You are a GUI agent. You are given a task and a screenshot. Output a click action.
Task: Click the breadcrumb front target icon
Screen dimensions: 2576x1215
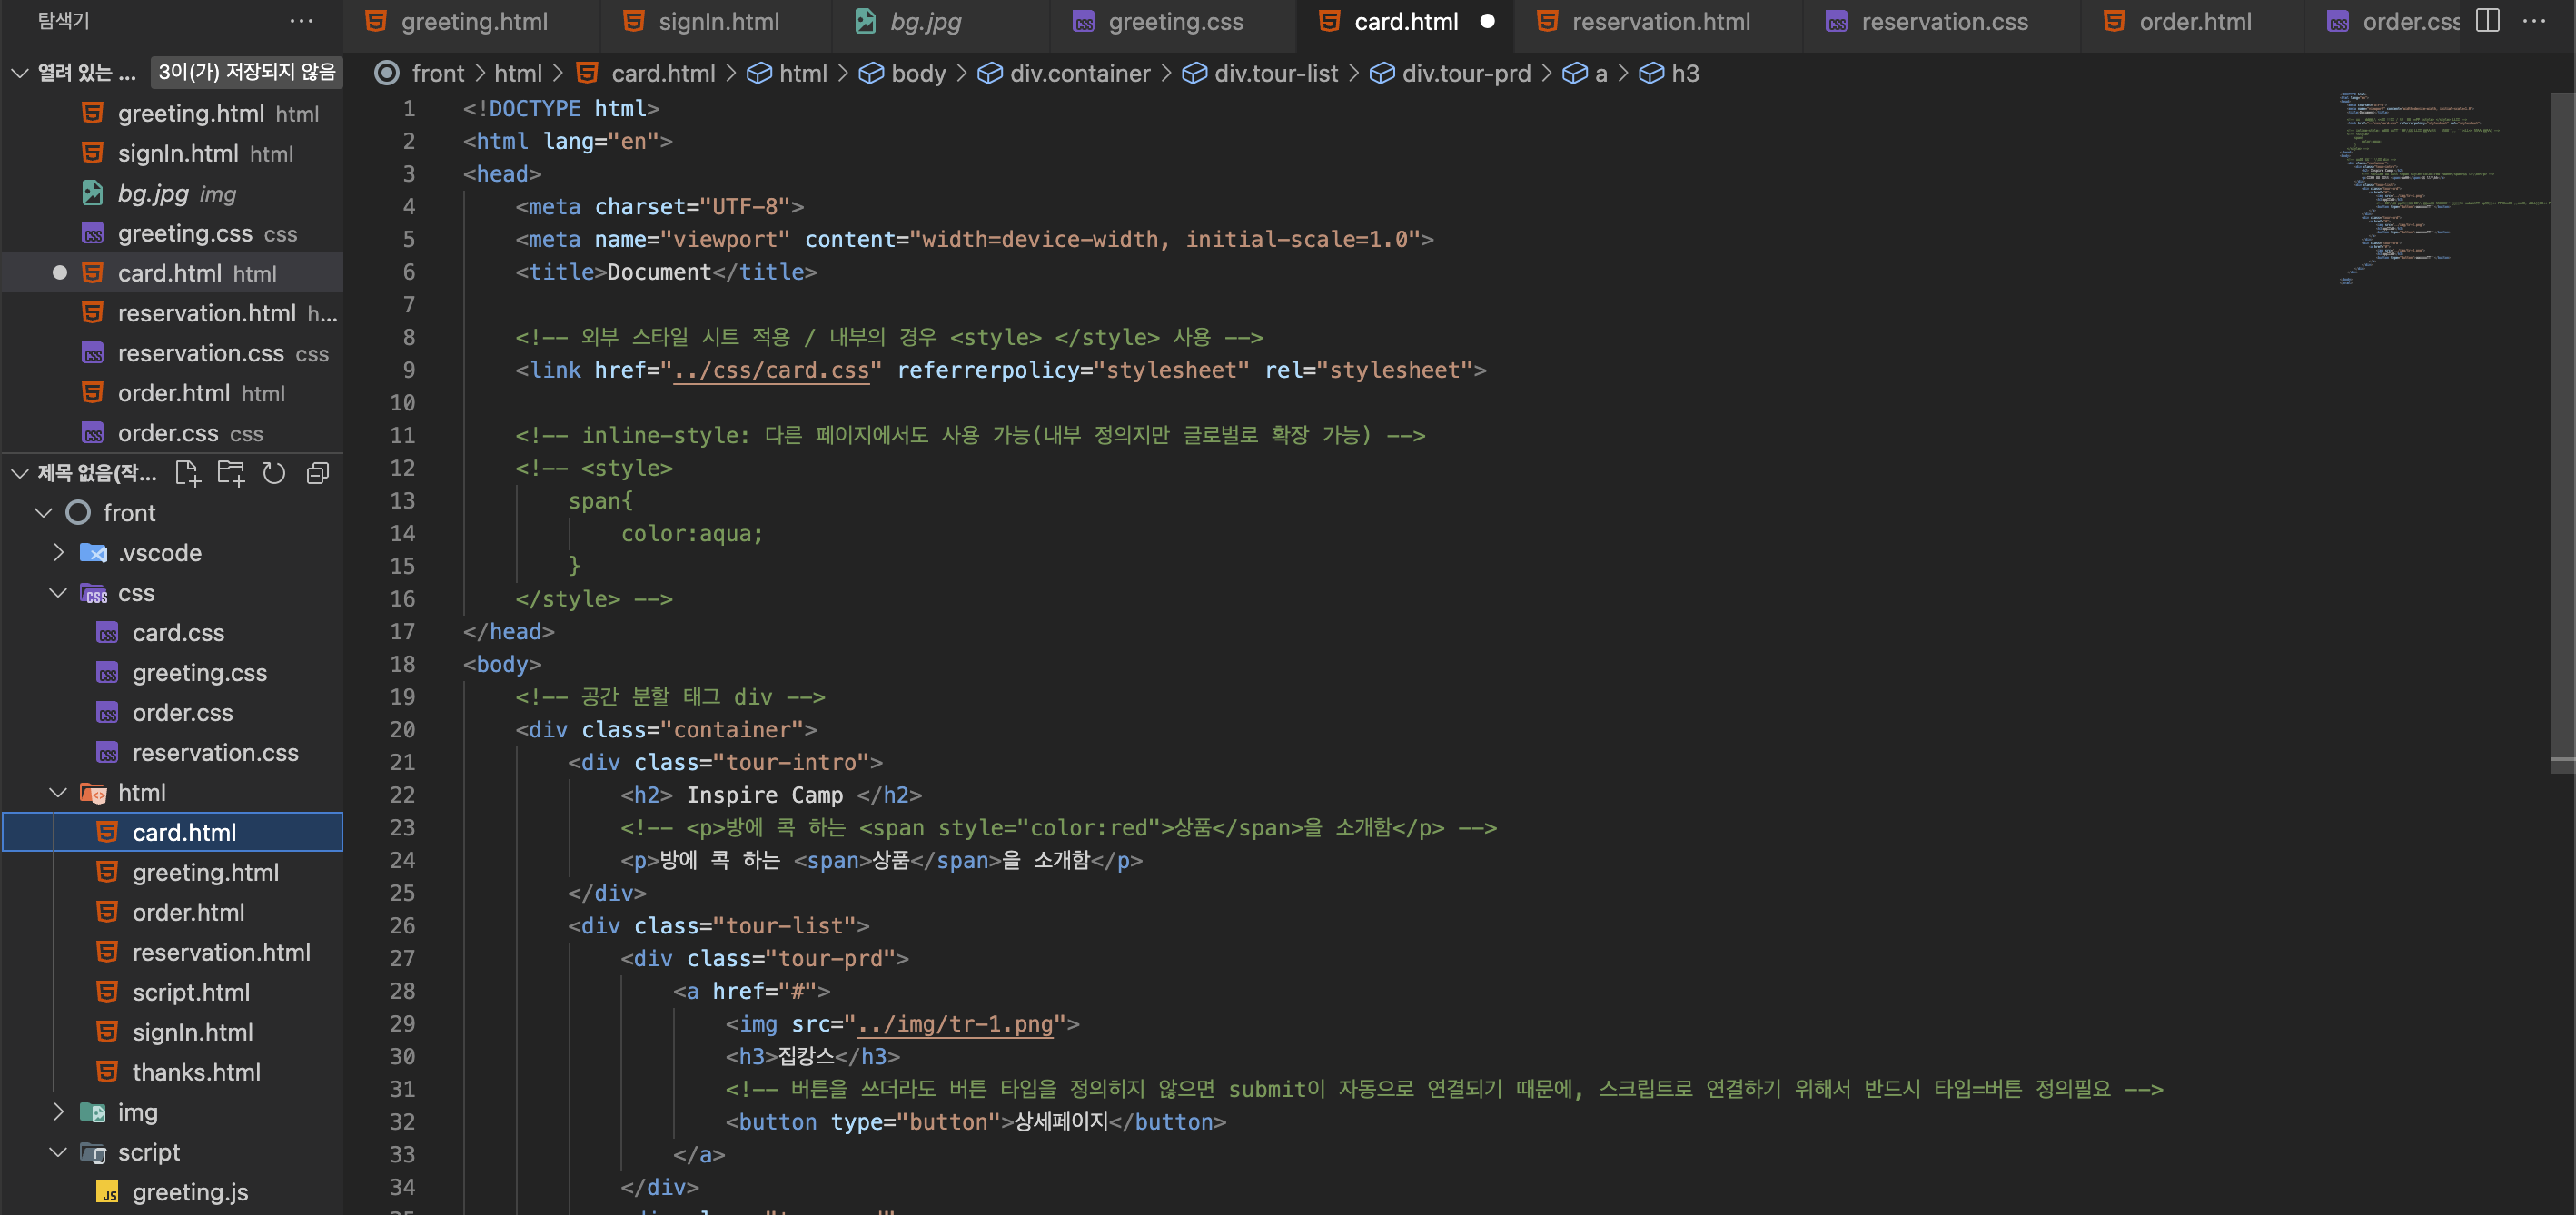387,73
